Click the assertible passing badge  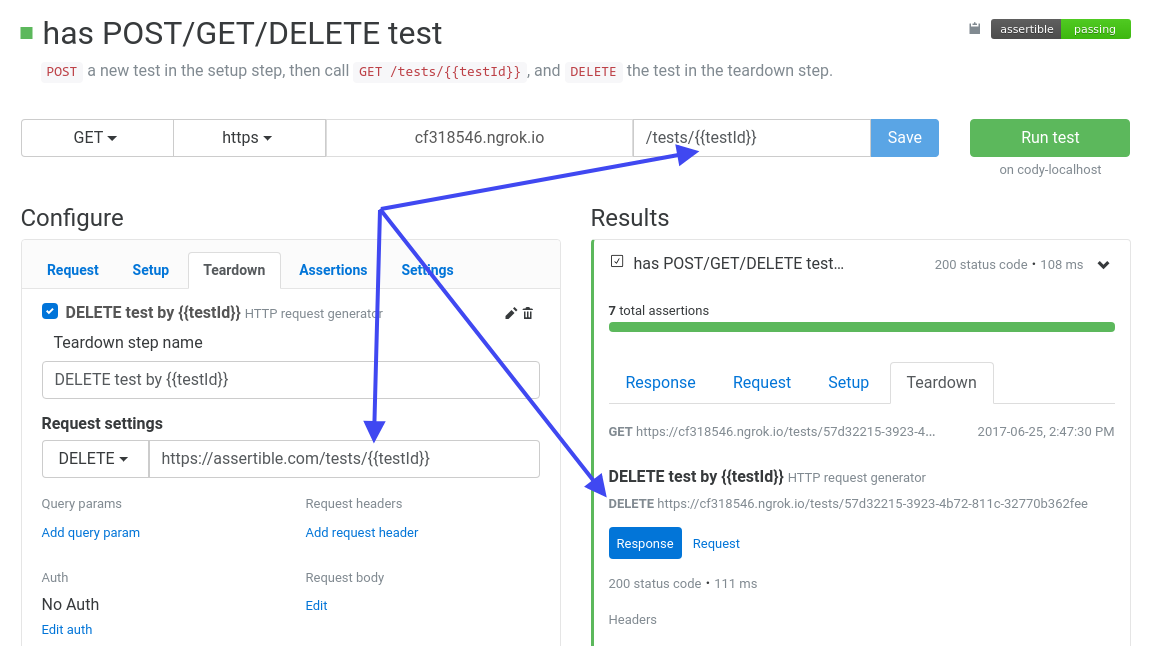tap(1060, 29)
